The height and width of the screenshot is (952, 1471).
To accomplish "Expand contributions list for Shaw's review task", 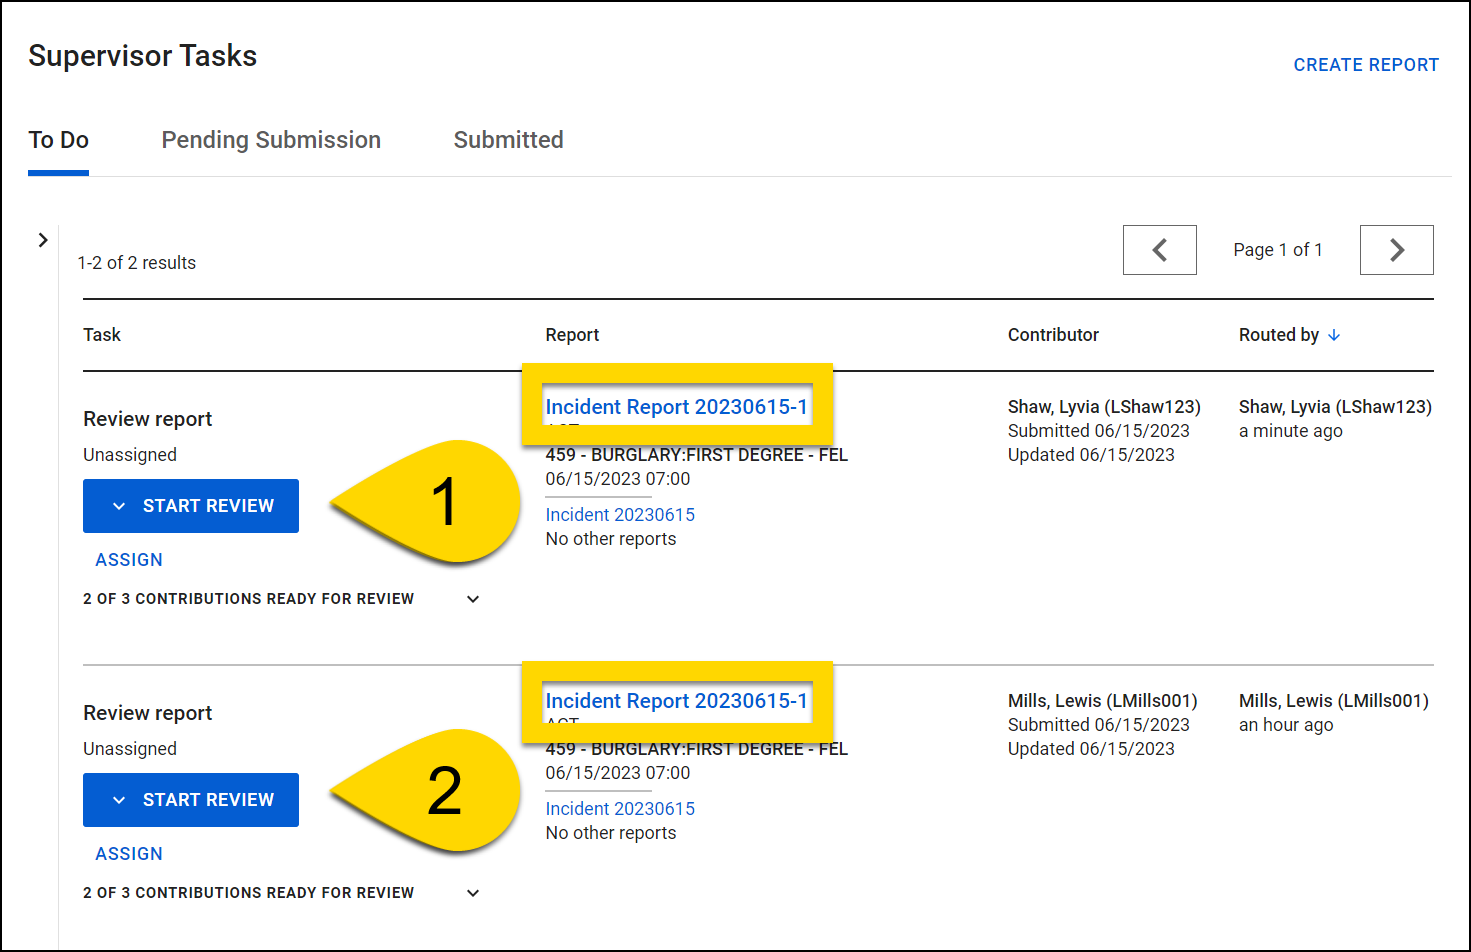I will (x=473, y=598).
